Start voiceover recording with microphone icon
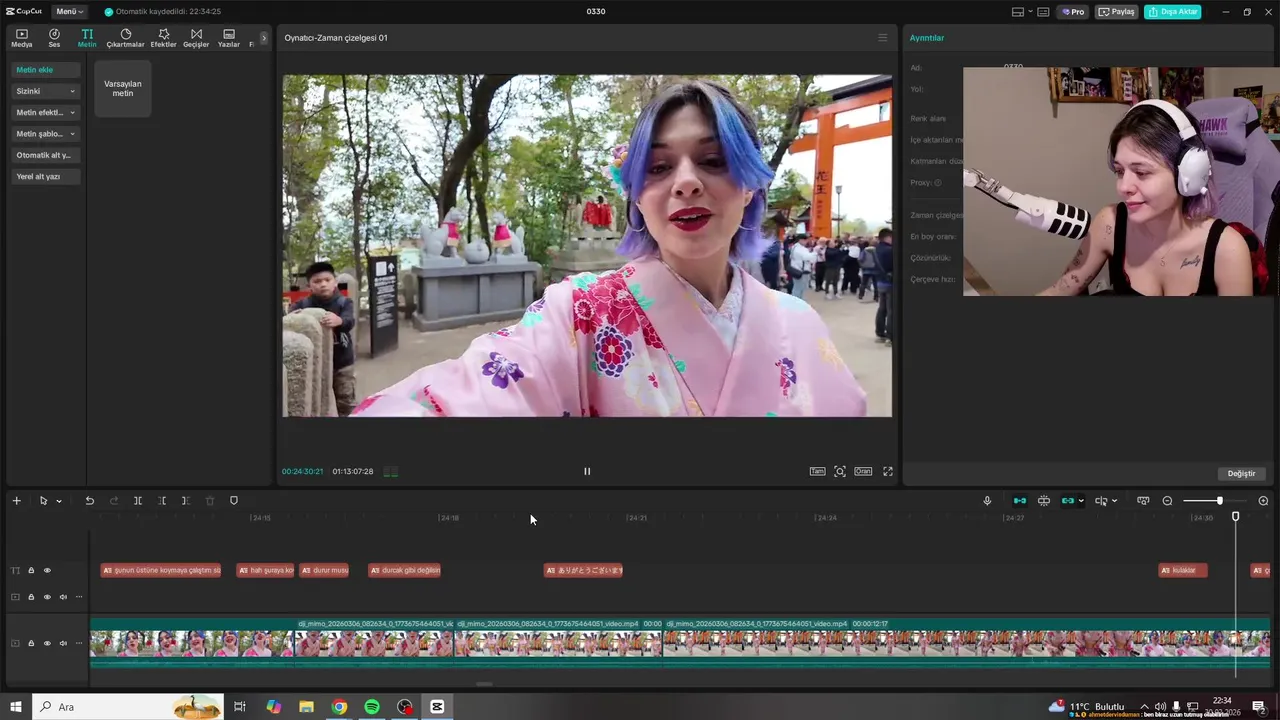1280x720 pixels. pyautogui.click(x=987, y=501)
